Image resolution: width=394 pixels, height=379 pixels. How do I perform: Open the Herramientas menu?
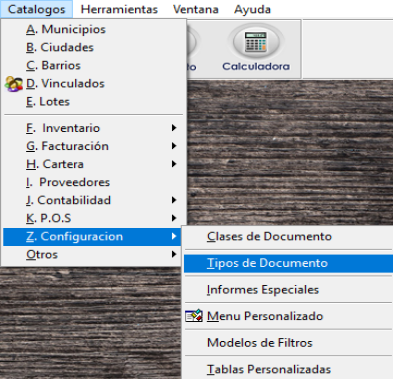coord(119,9)
